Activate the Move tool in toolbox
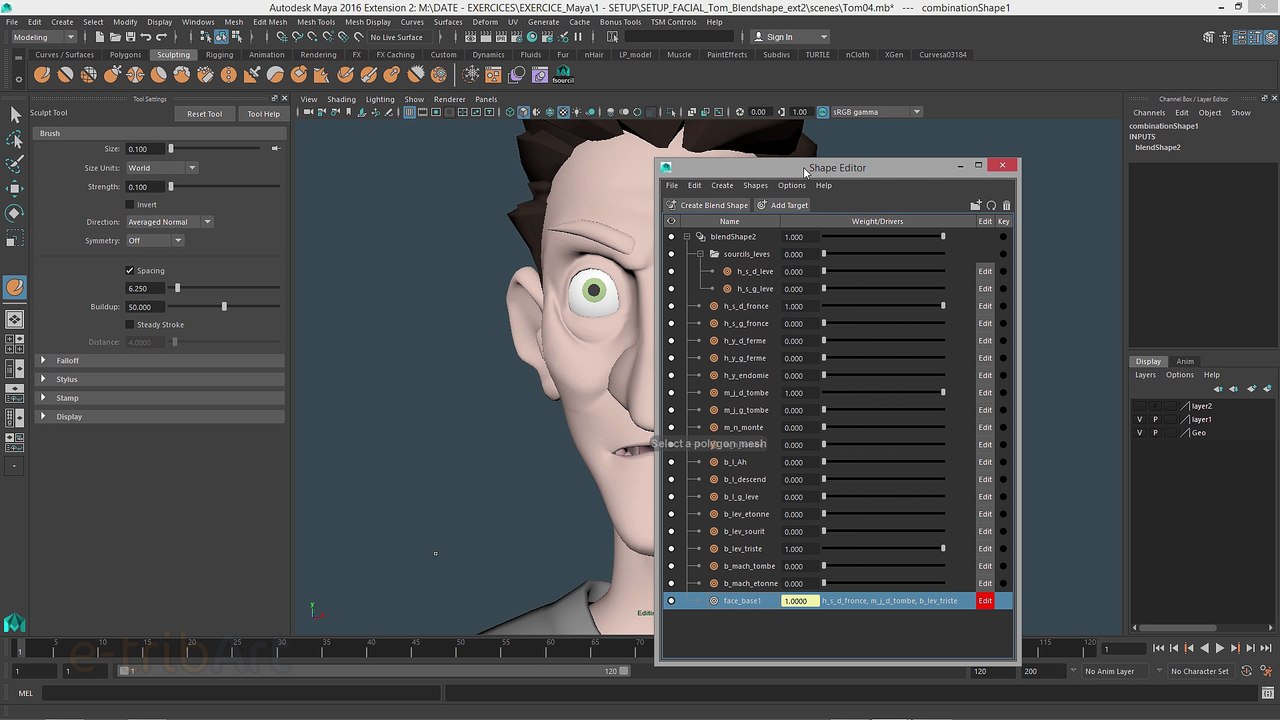 (15, 189)
